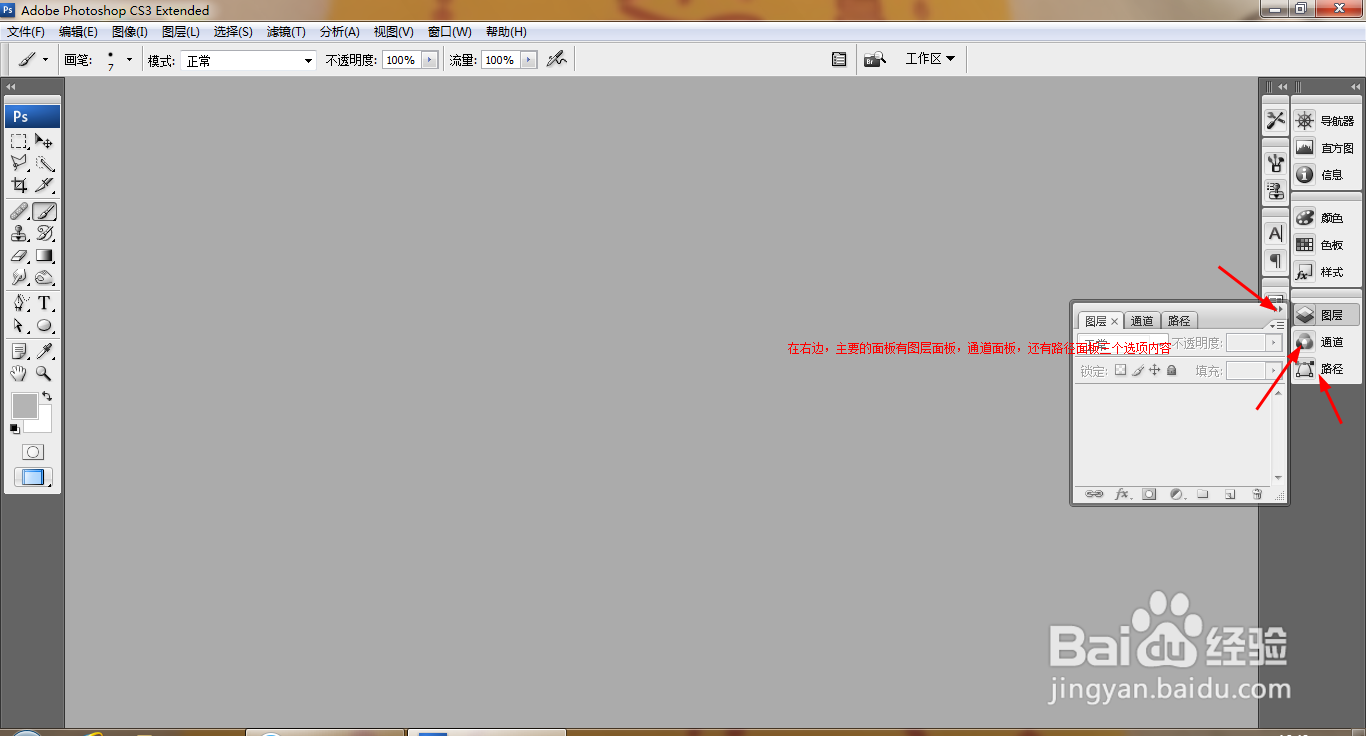Toggle the lock all icon
1366x736 pixels.
[1171, 370]
